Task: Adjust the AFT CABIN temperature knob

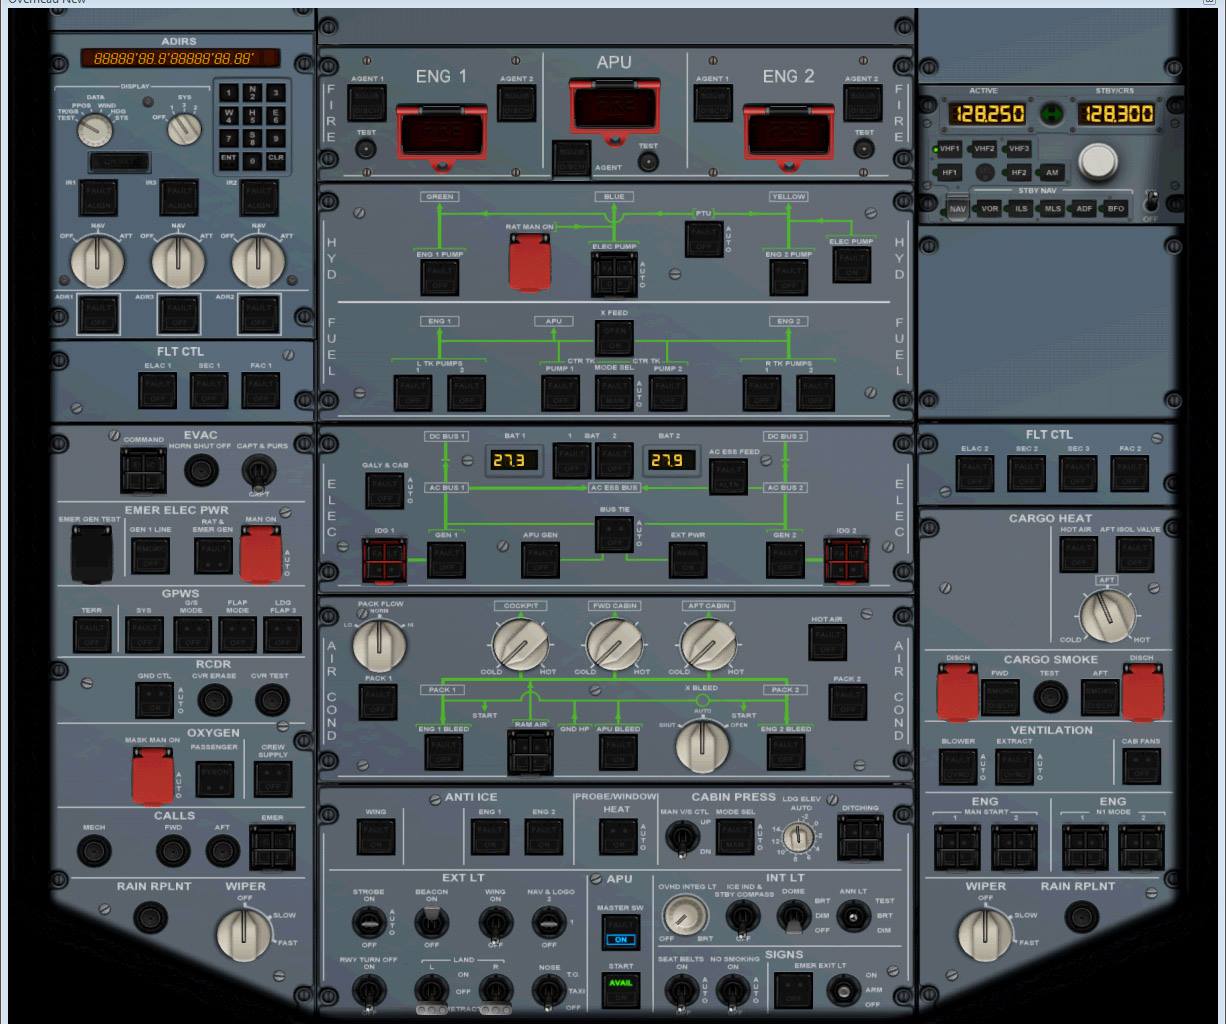Action: pos(708,645)
